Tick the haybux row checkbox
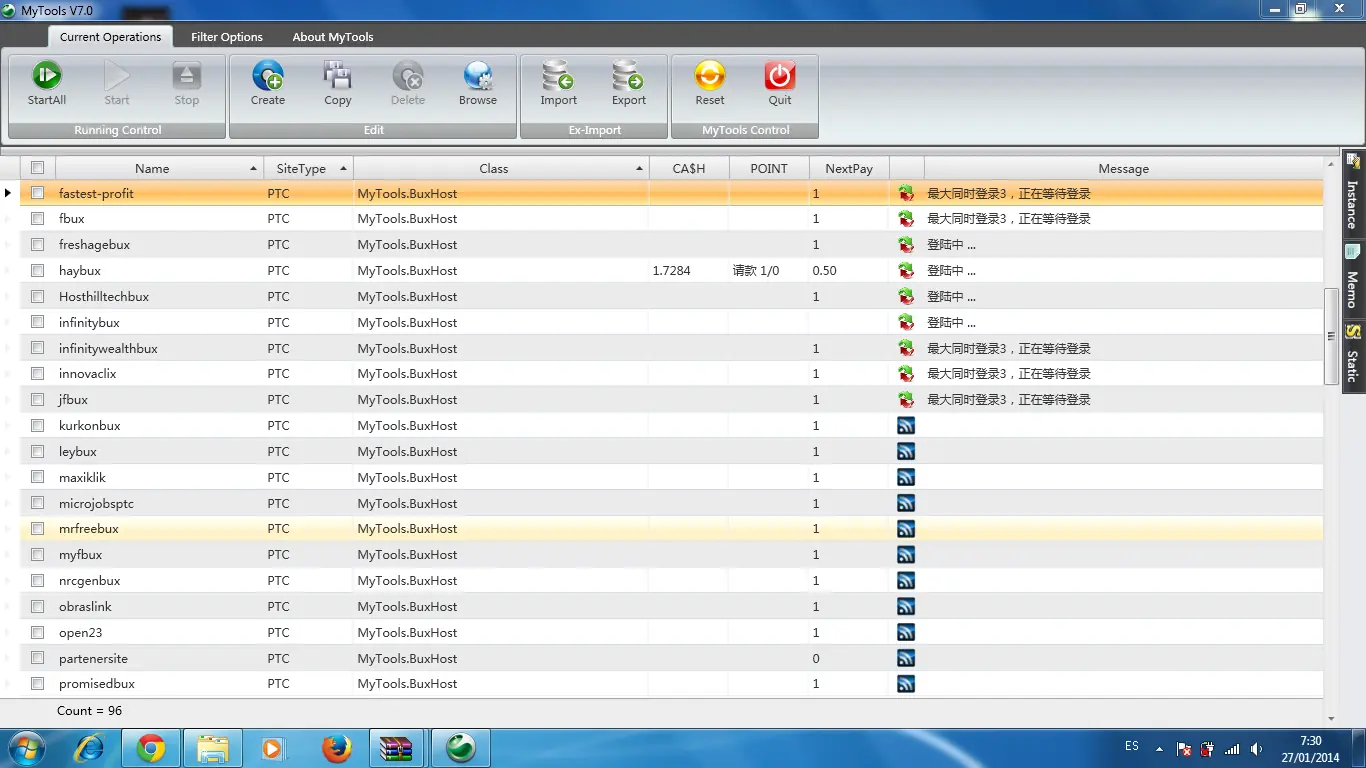This screenshot has width=1366, height=768. coord(37,270)
